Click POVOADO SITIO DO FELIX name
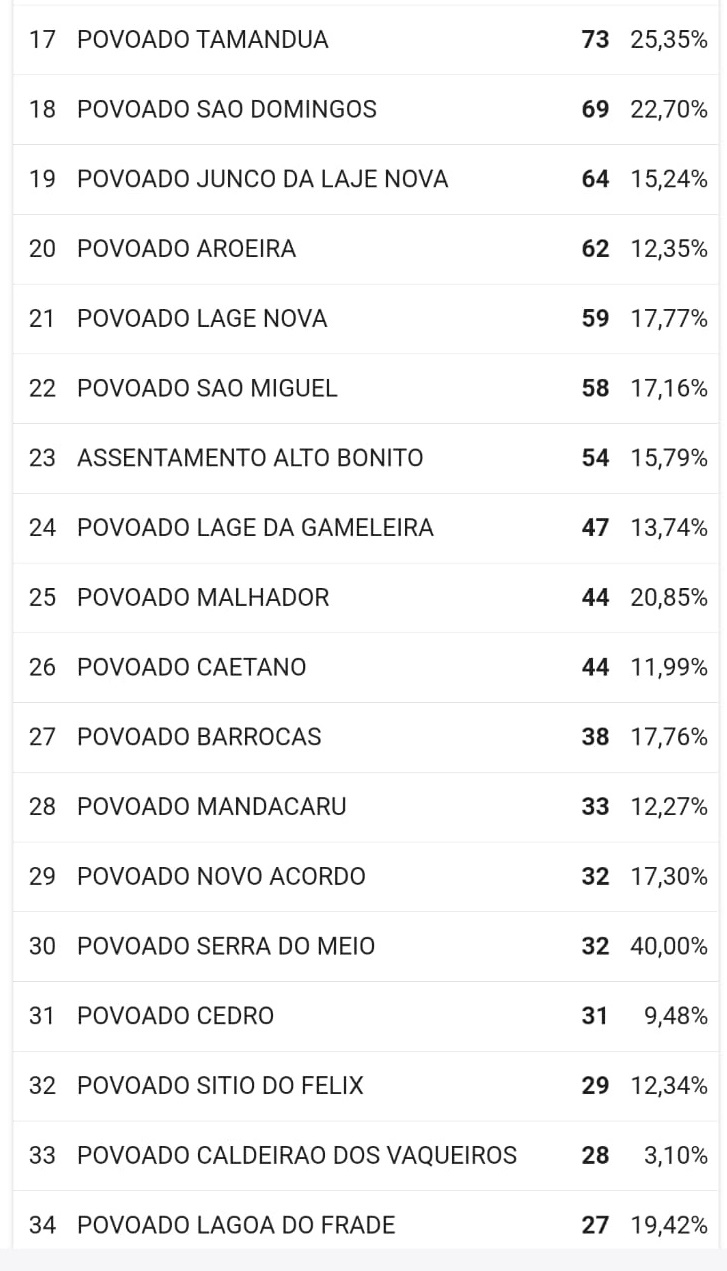The height and width of the screenshot is (1271, 727). (x=220, y=1086)
